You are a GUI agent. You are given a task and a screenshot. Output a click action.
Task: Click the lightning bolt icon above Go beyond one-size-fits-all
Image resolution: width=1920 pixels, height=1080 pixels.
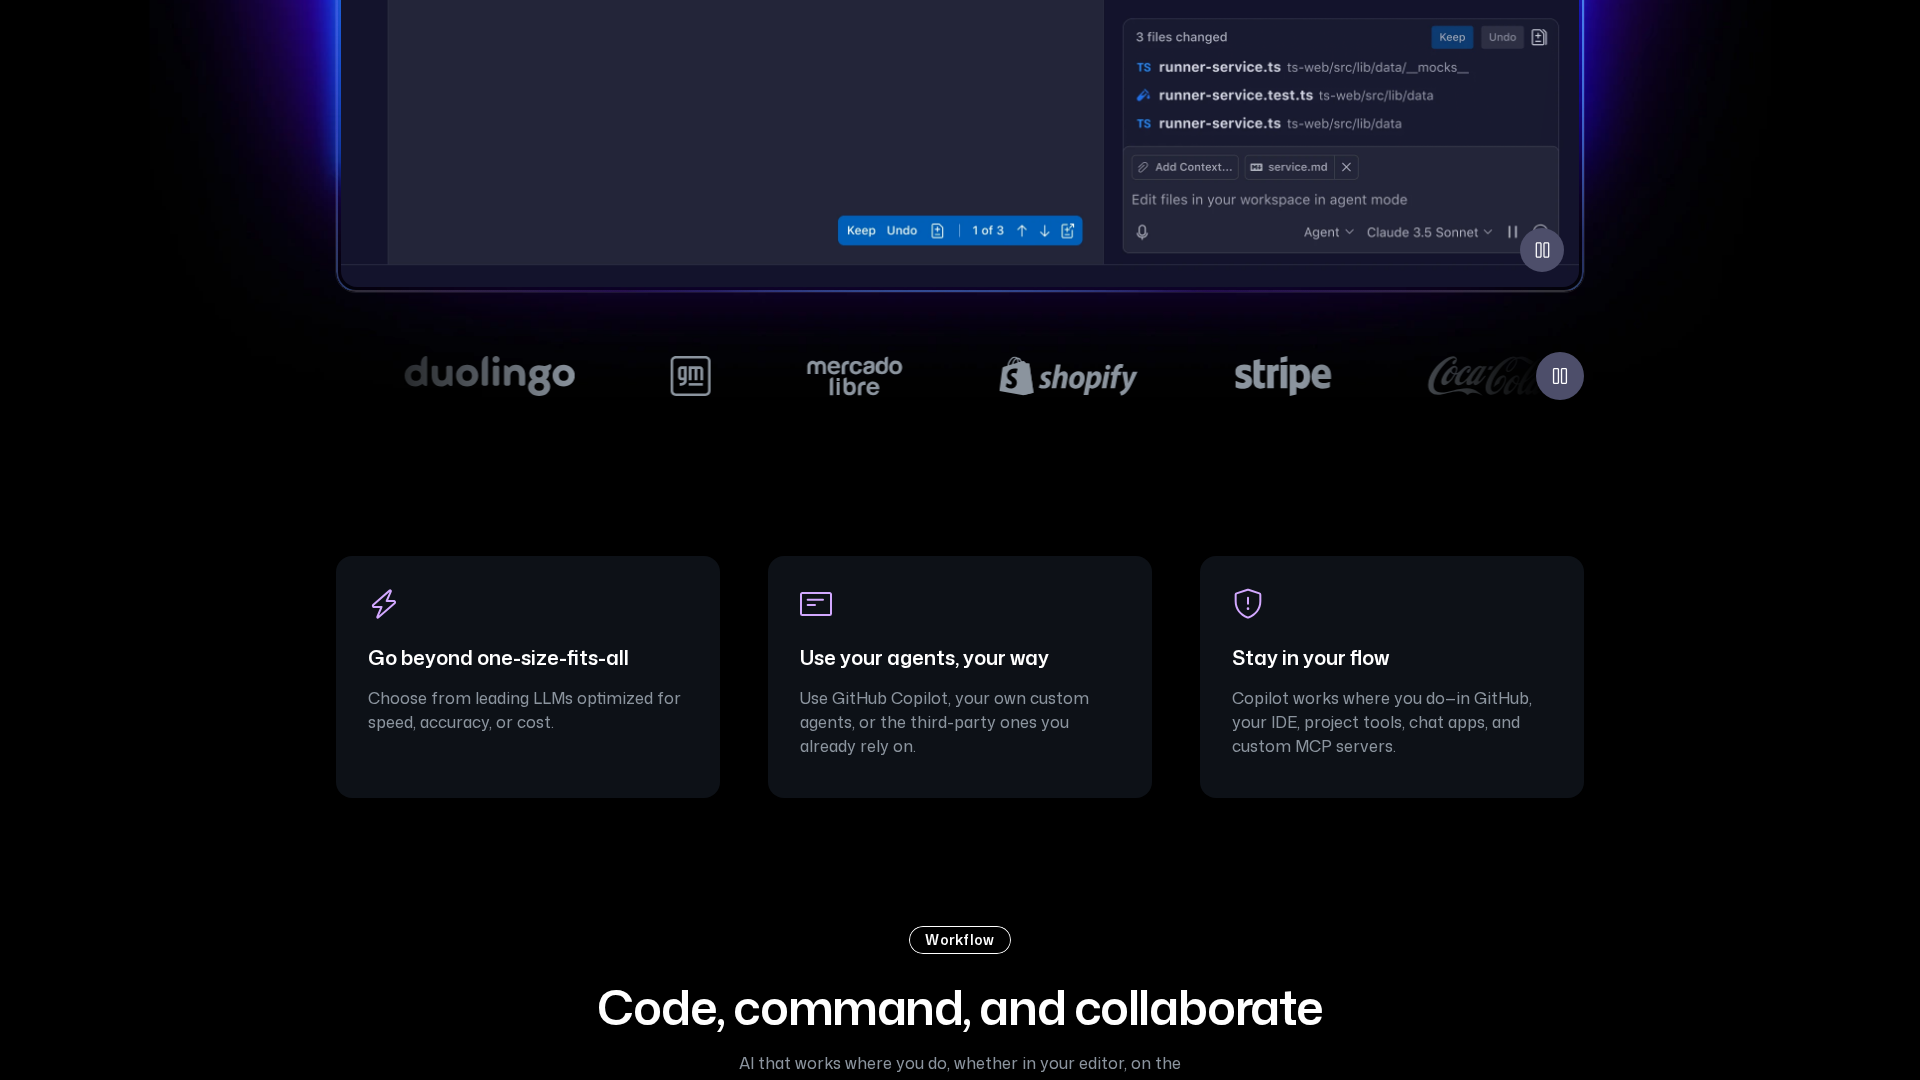[x=384, y=604]
